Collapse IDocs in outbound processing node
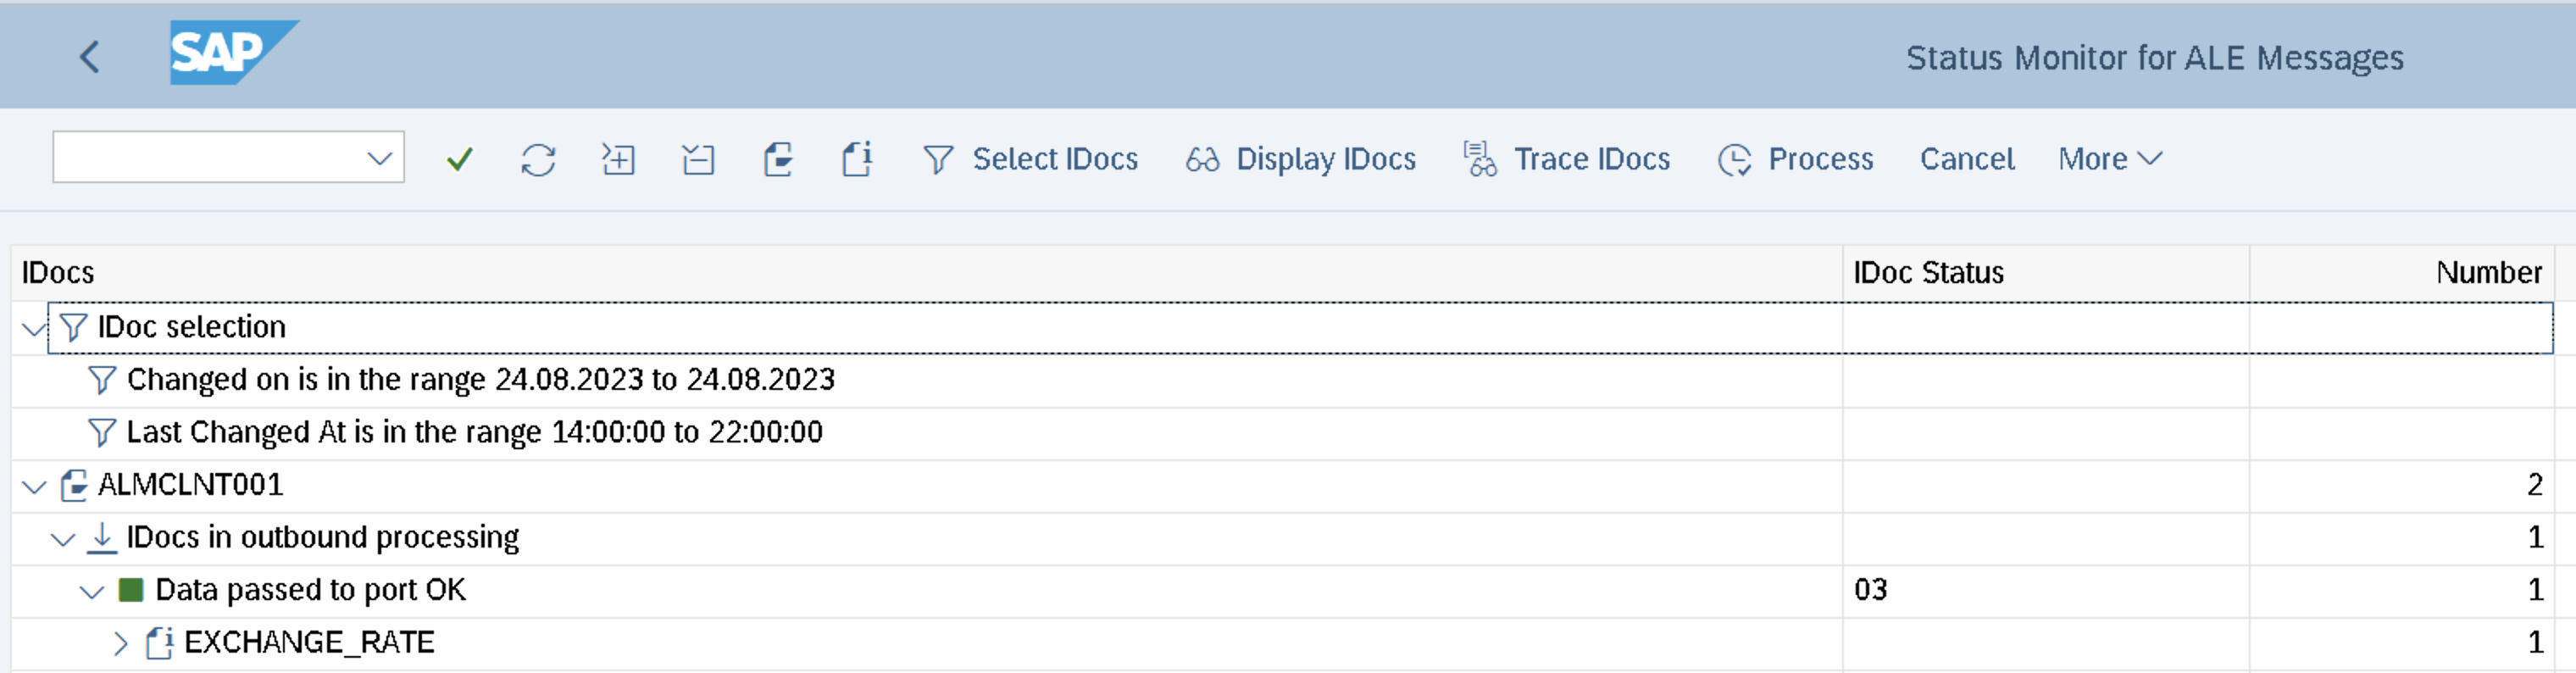The image size is (2576, 673). tap(63, 539)
